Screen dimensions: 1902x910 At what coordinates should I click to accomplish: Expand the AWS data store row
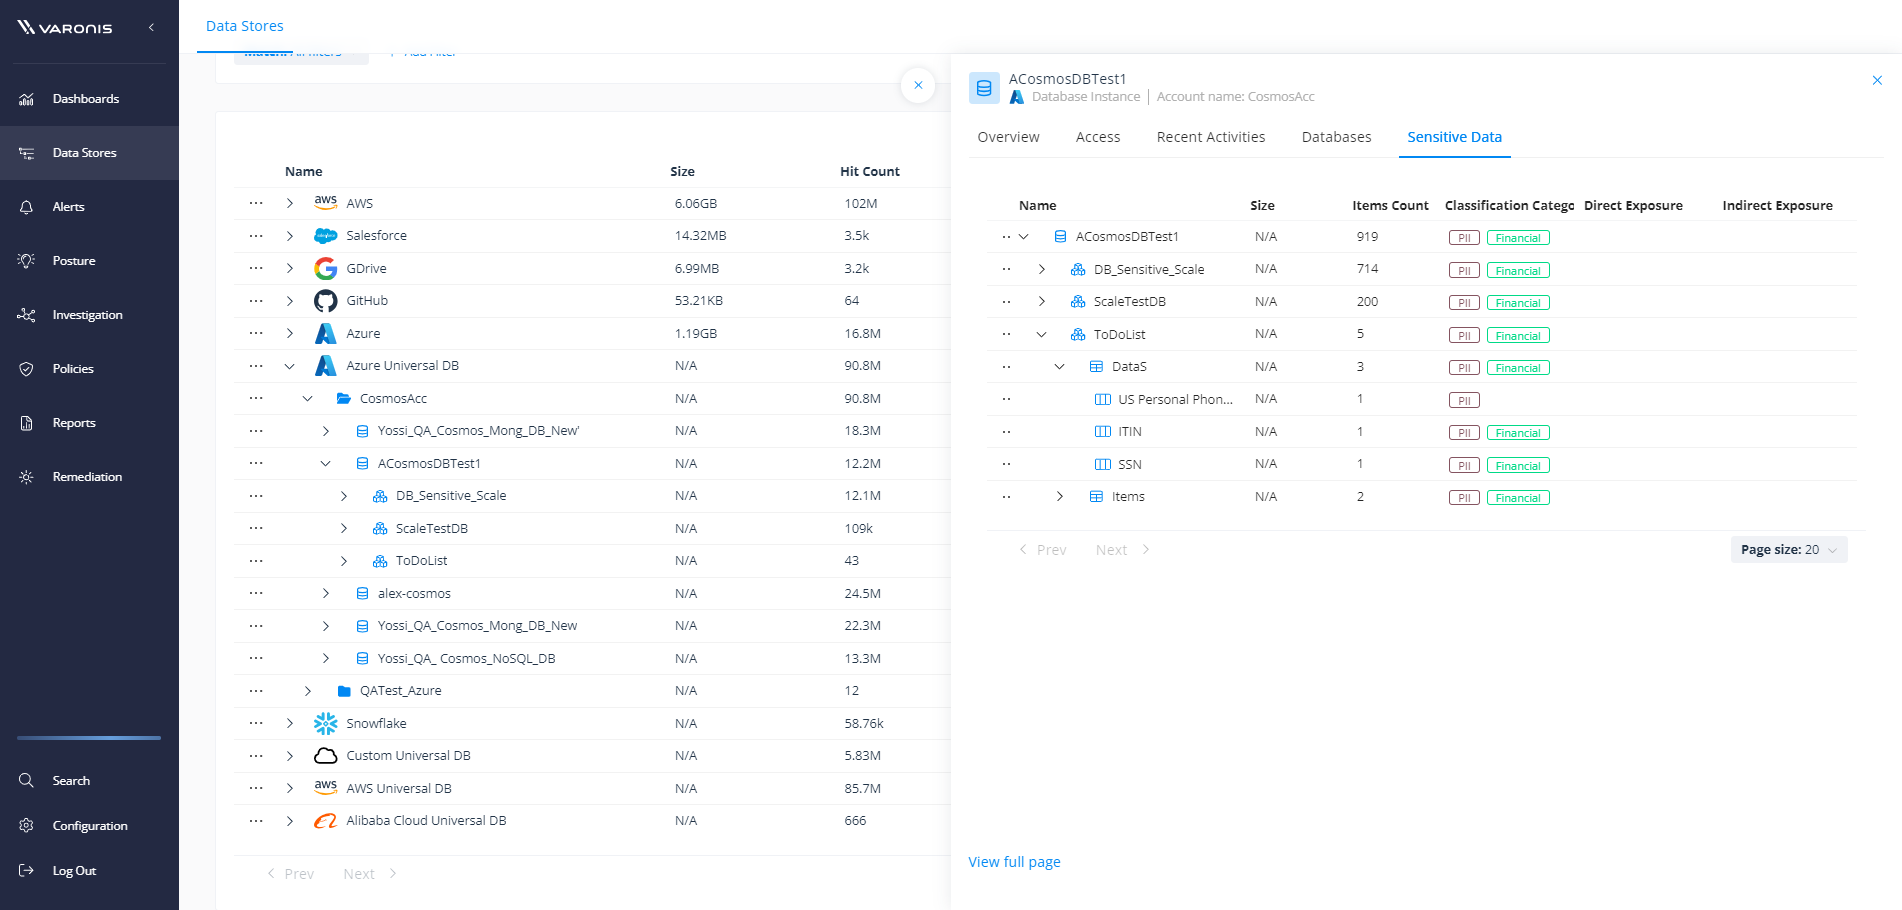[x=290, y=203]
